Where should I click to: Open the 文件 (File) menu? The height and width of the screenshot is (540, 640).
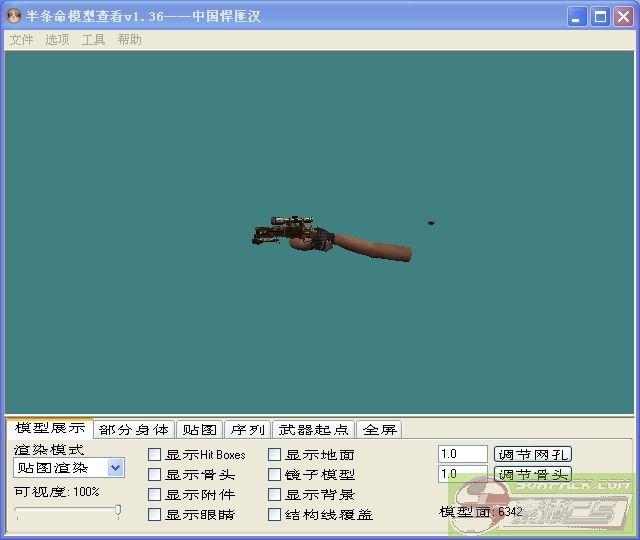(21, 40)
